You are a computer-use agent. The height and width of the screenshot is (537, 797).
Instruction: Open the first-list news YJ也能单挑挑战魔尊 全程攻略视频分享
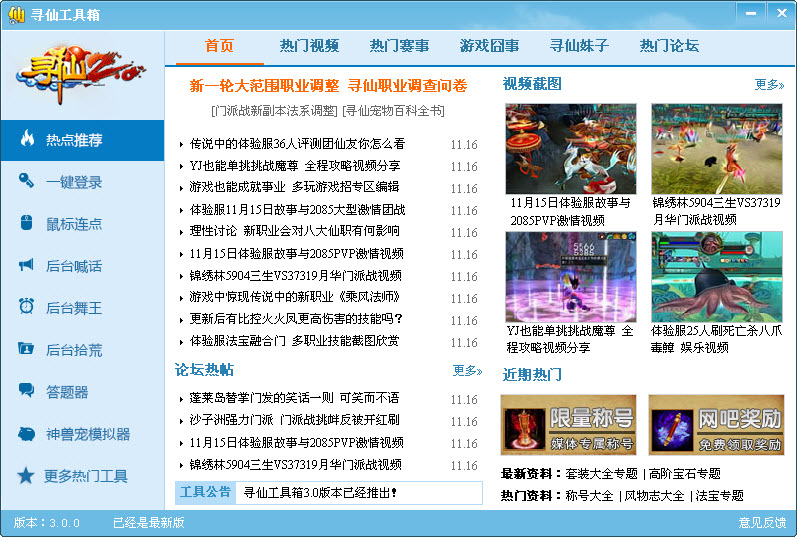tap(295, 166)
